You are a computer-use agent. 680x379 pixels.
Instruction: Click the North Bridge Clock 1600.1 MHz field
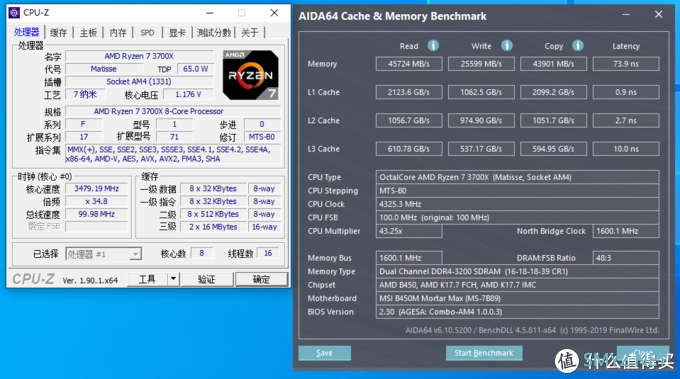626,231
